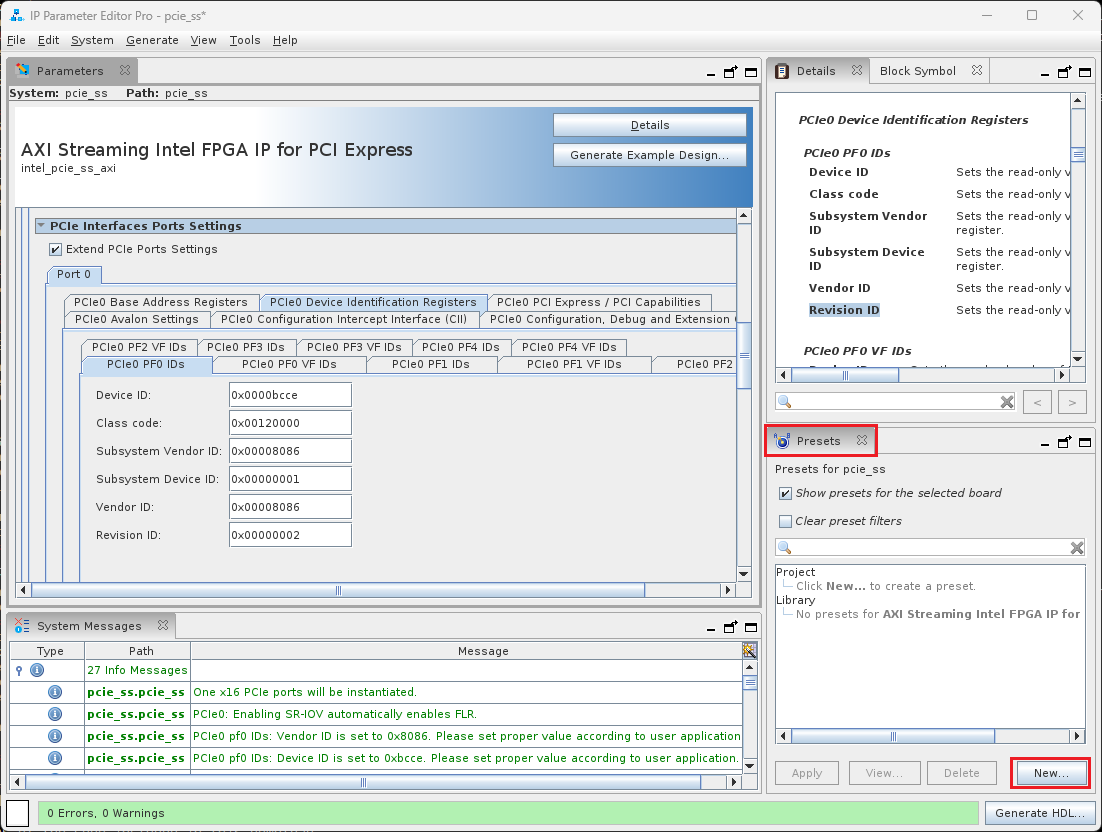
Task: Collapse the 27 Info Messages tree node
Action: pos(18,670)
